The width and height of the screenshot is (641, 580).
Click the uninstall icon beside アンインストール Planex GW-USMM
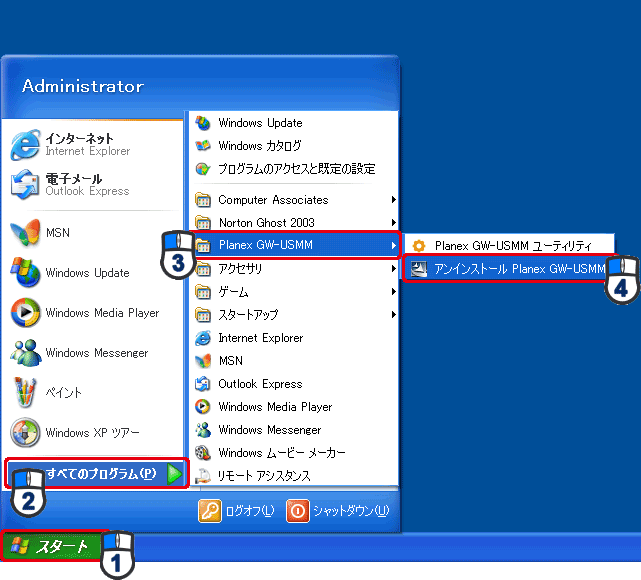pyautogui.click(x=419, y=269)
